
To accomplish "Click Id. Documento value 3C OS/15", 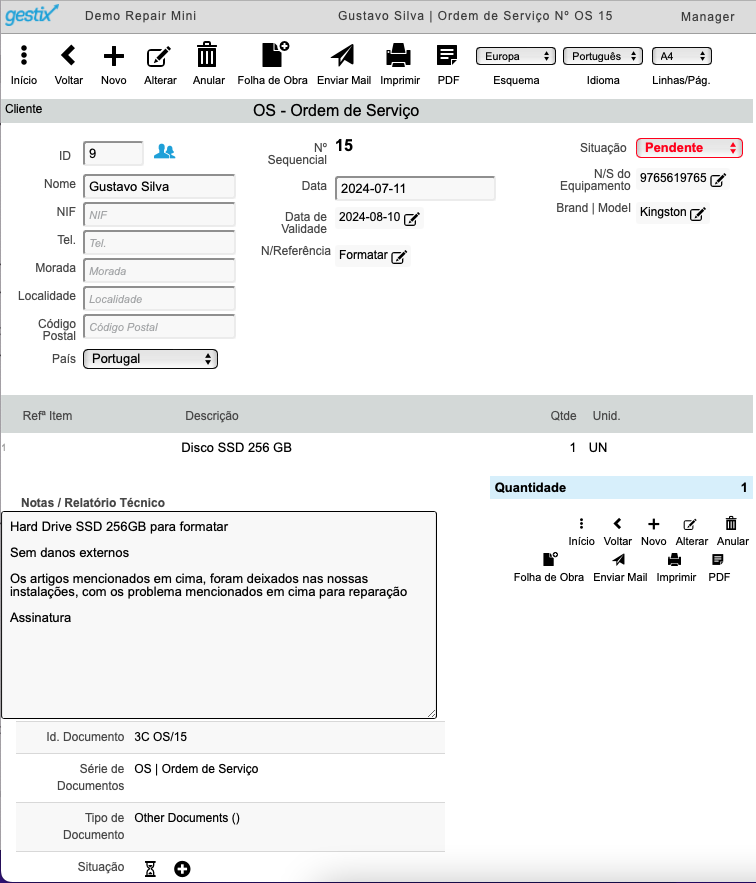I will click(x=161, y=737).
